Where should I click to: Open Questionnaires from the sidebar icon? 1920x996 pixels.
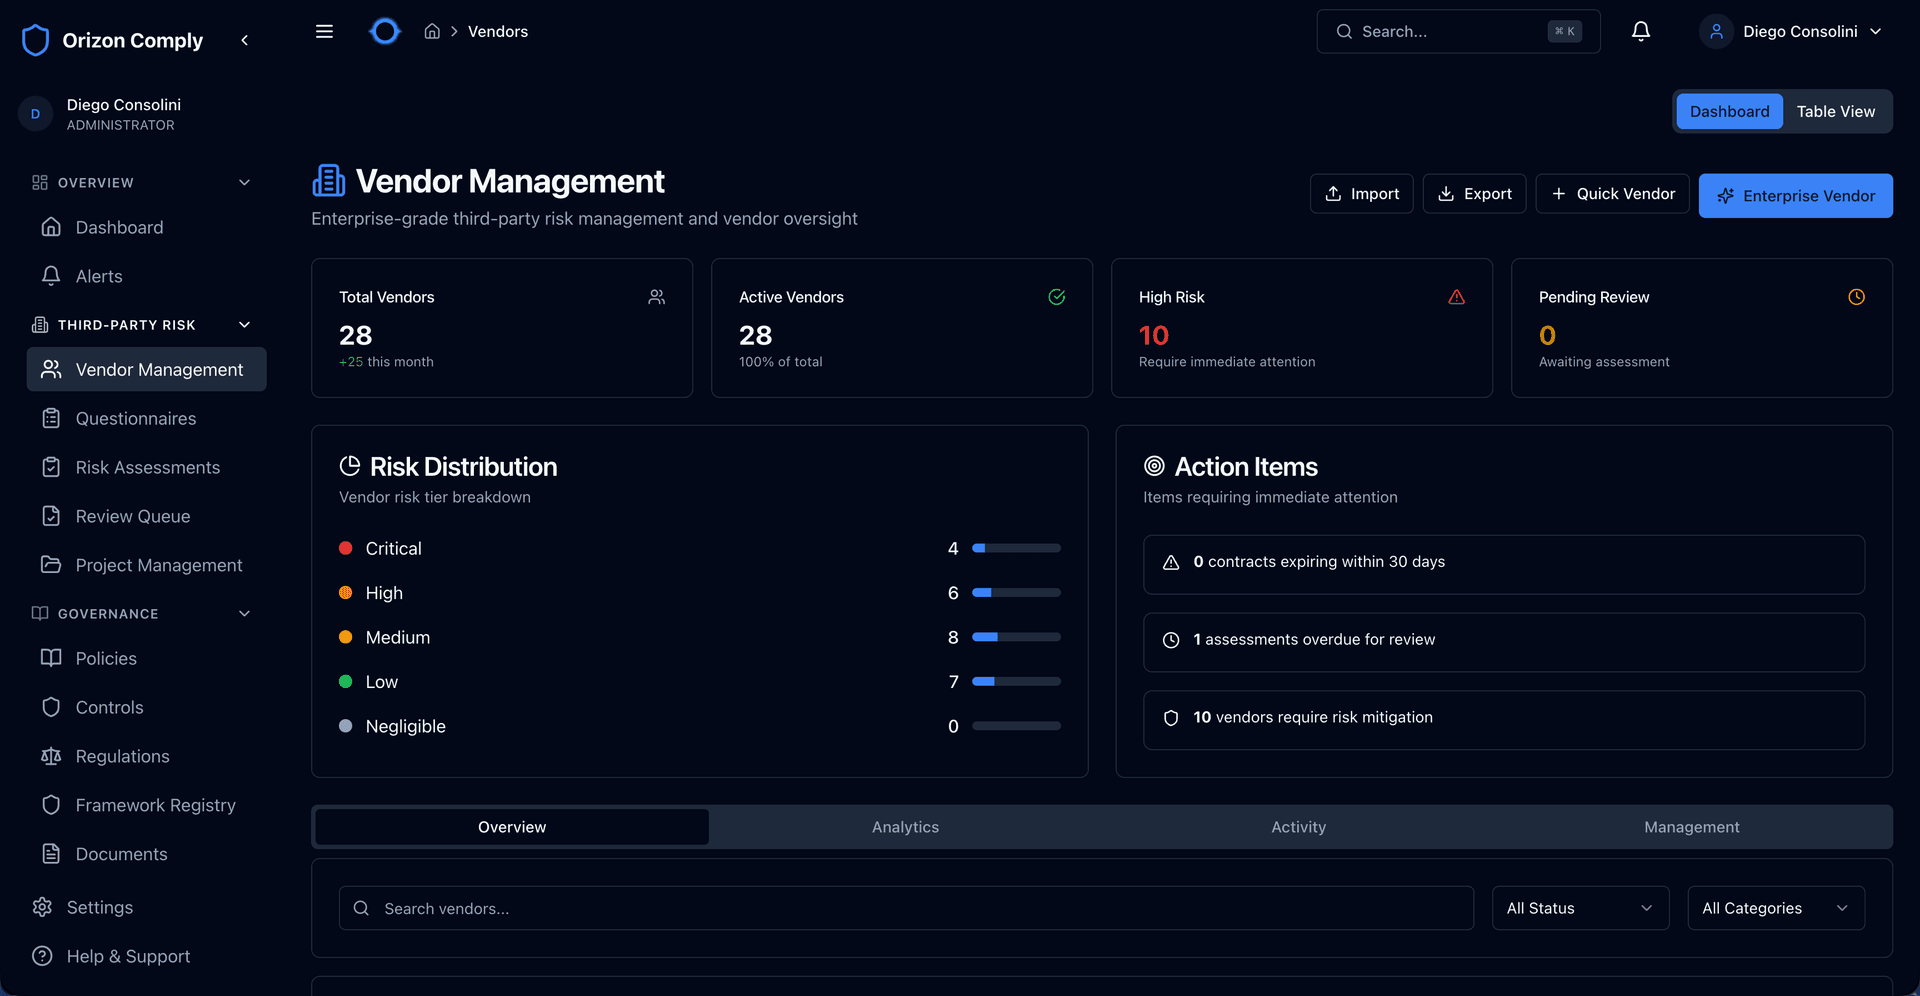[51, 418]
